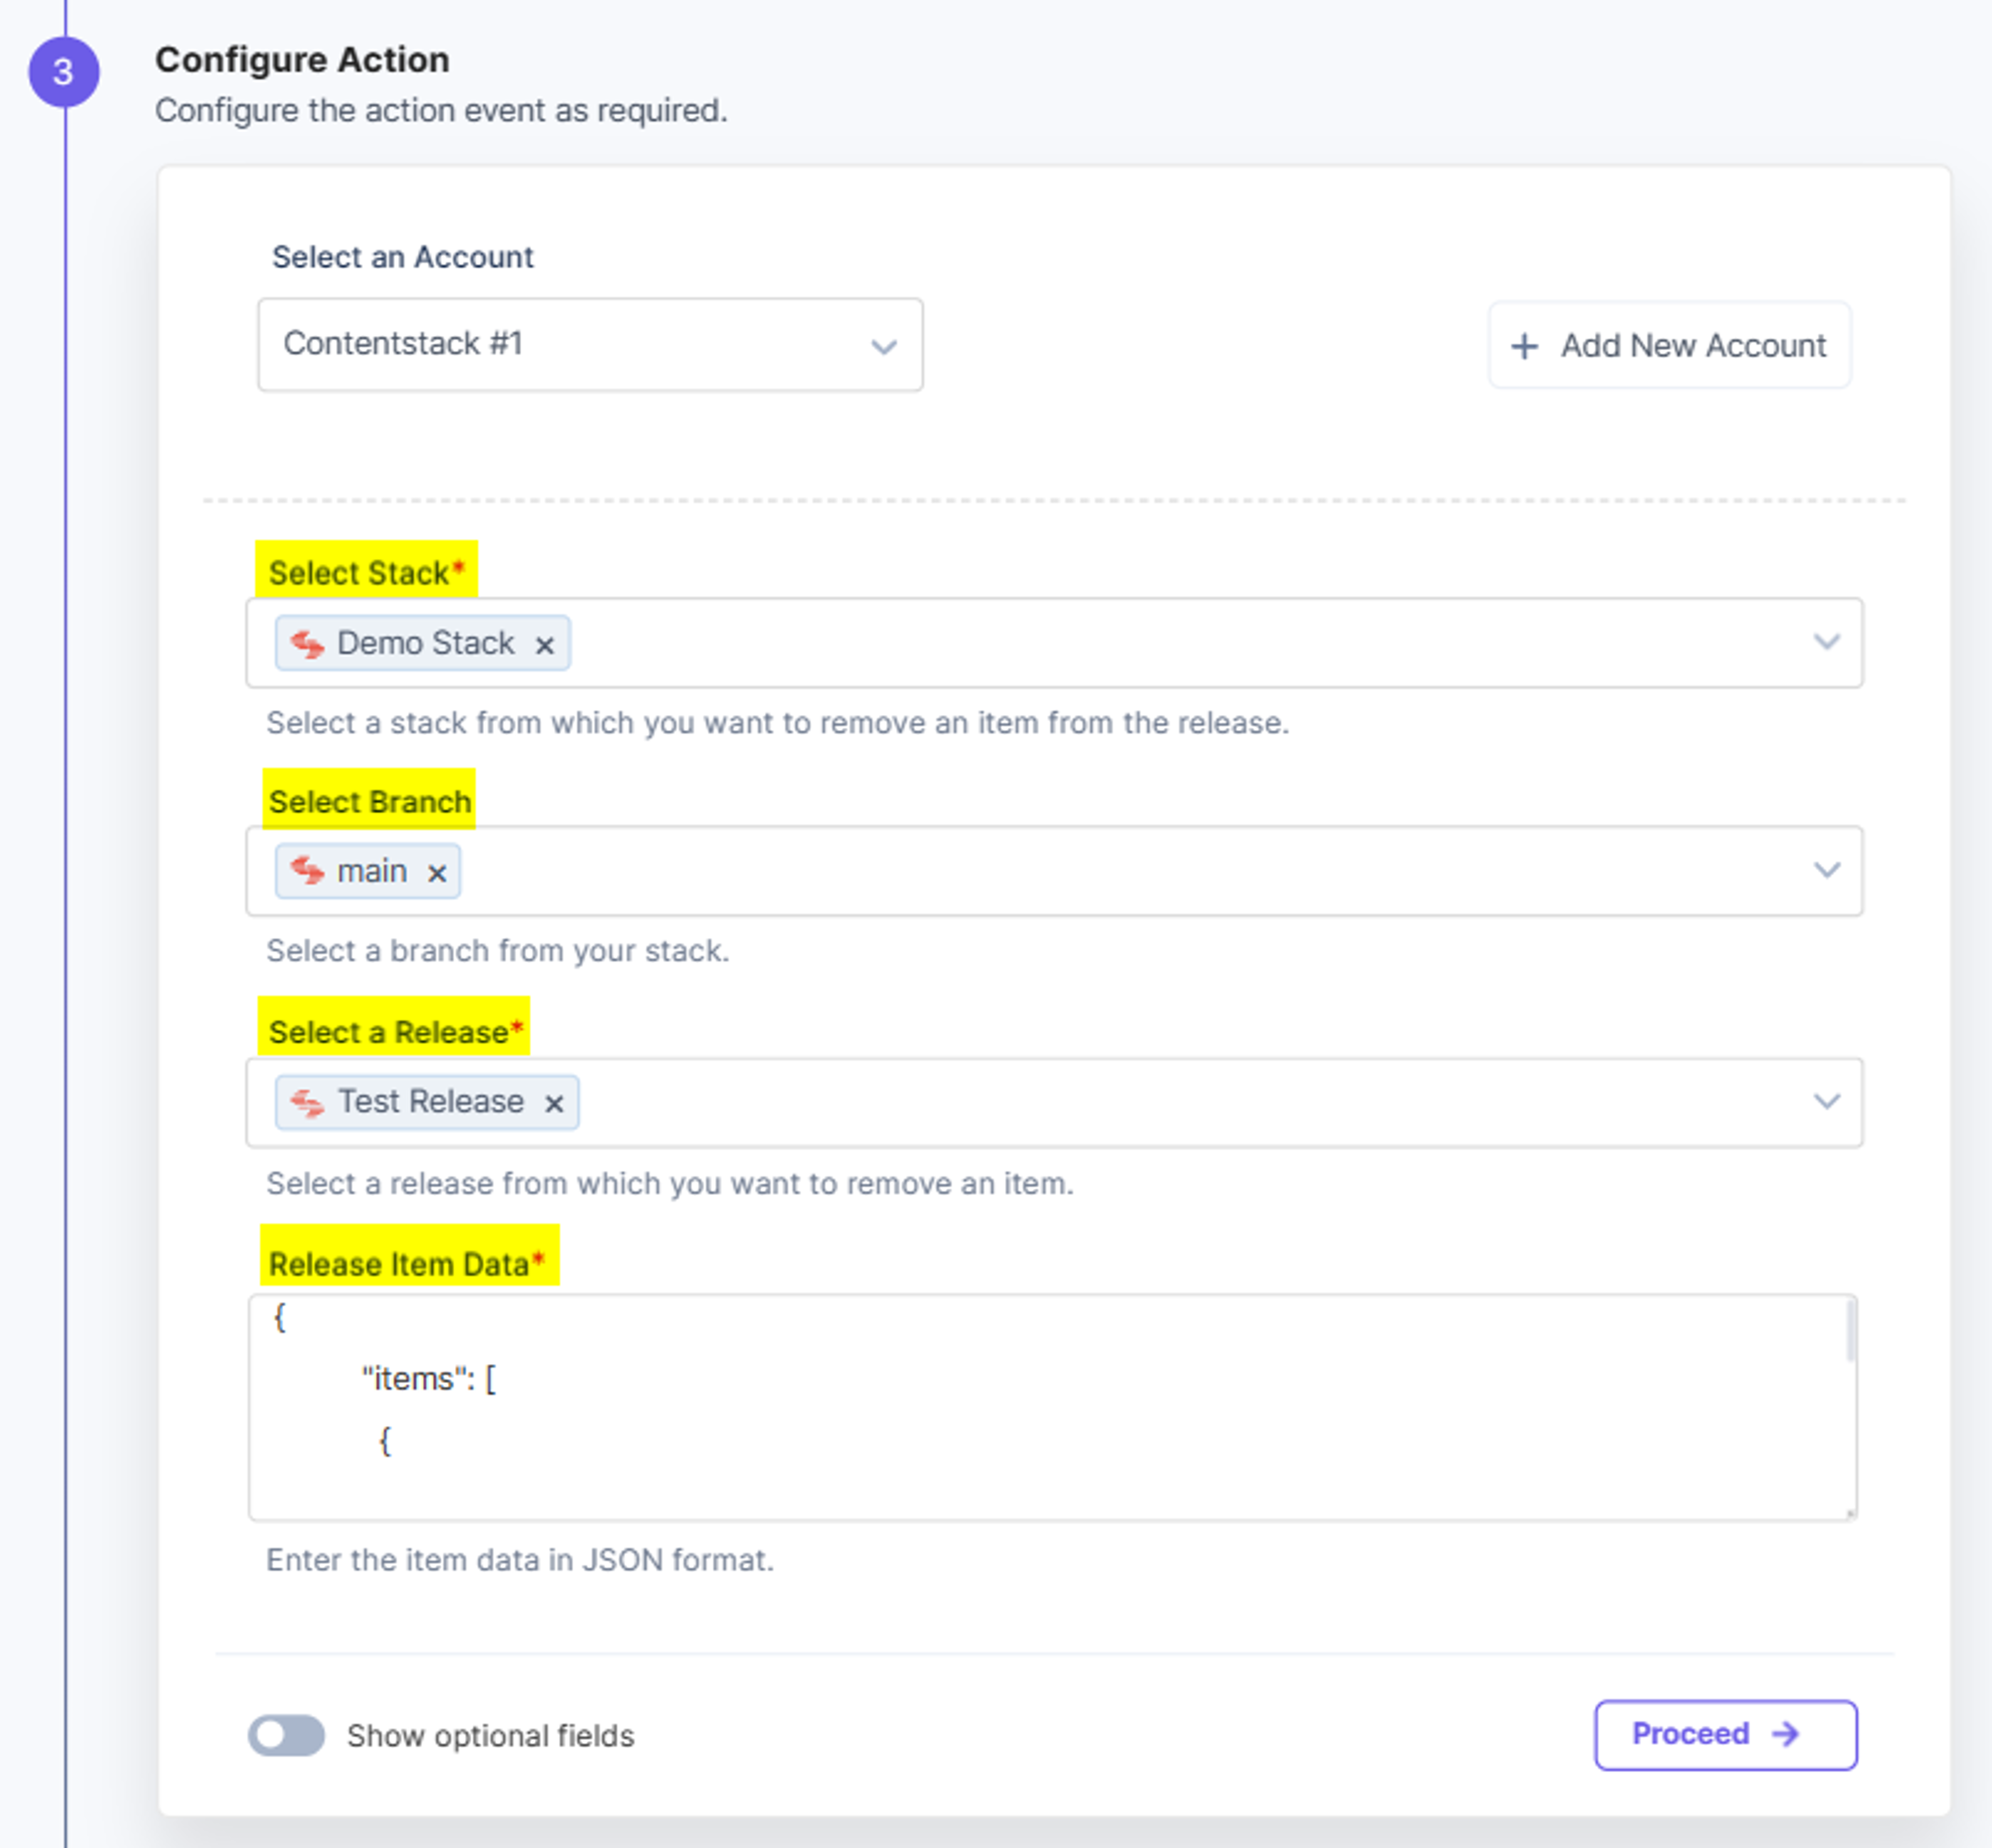Click the plus icon for Add New Account
This screenshot has width=1992, height=1848.
(1524, 346)
